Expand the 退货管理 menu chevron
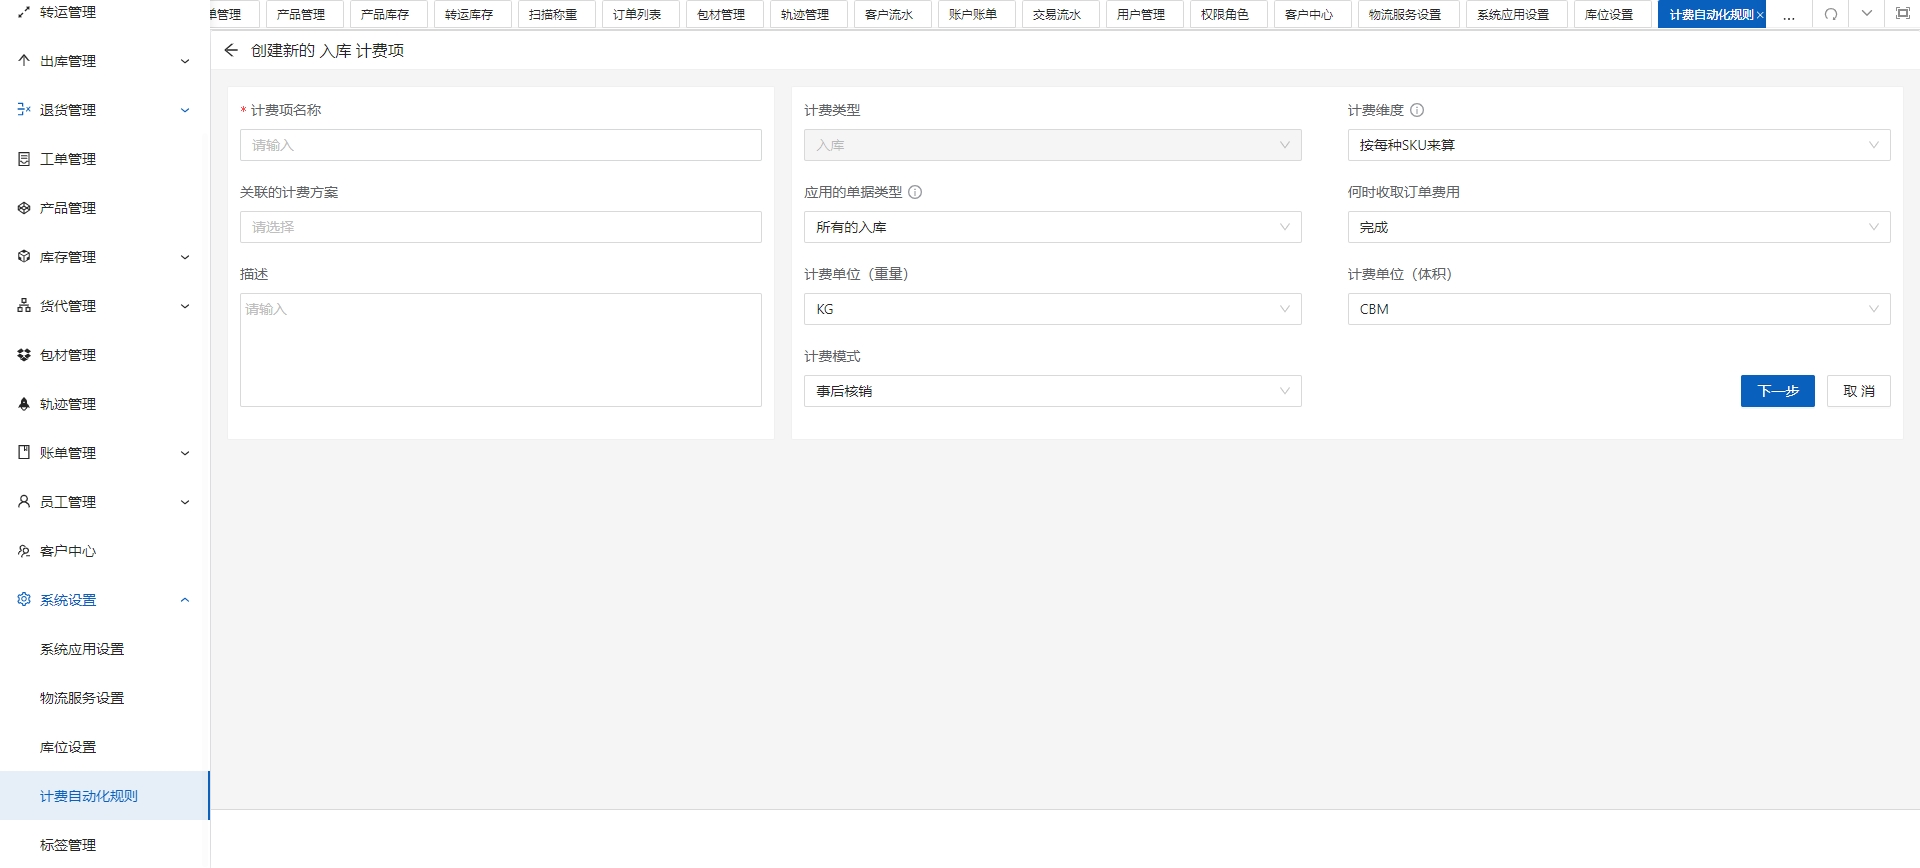This screenshot has height=868, width=1920. point(185,110)
